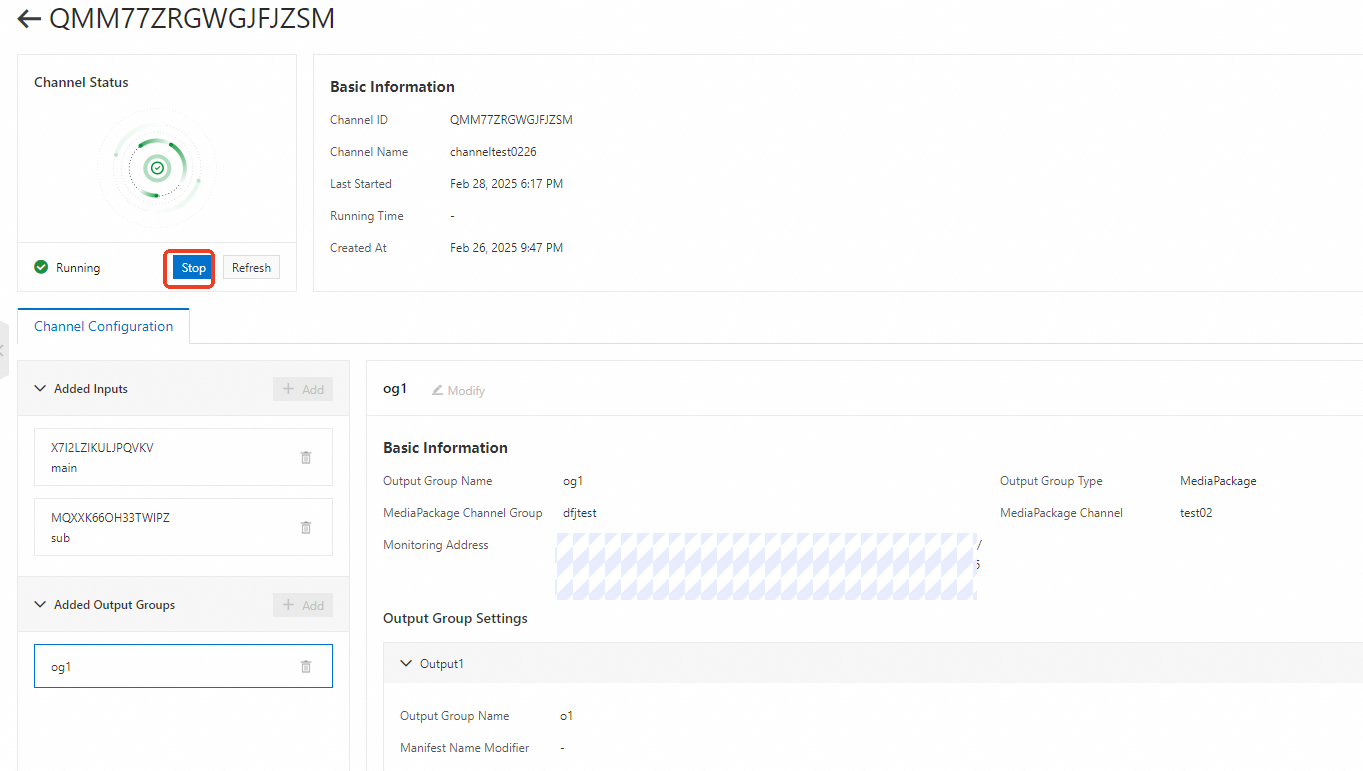
Task: Click the og1 title beside Modify
Action: tap(395, 389)
